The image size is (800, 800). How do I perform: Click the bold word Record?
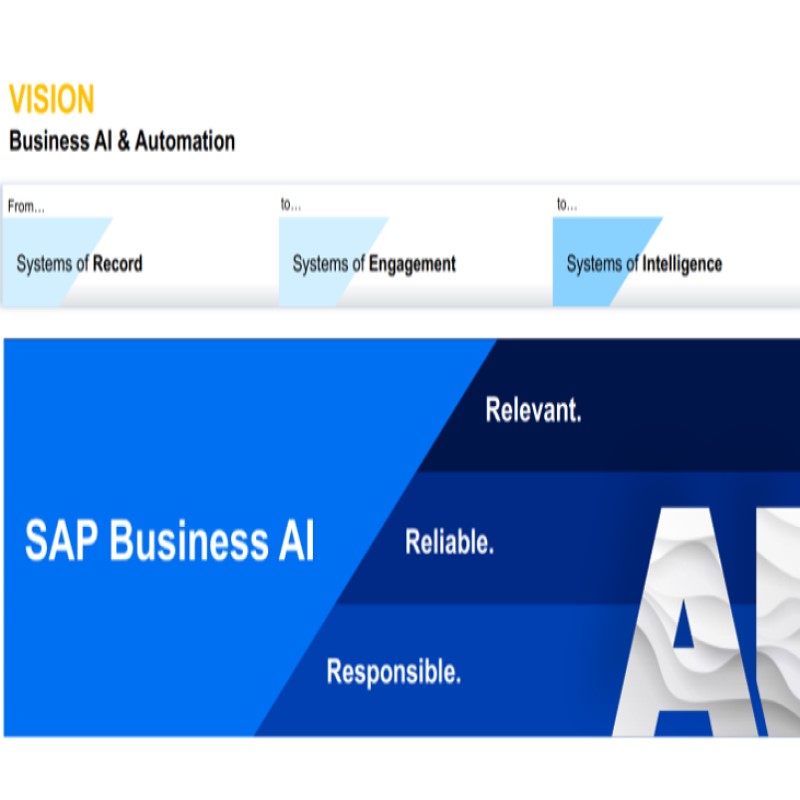coord(117,264)
